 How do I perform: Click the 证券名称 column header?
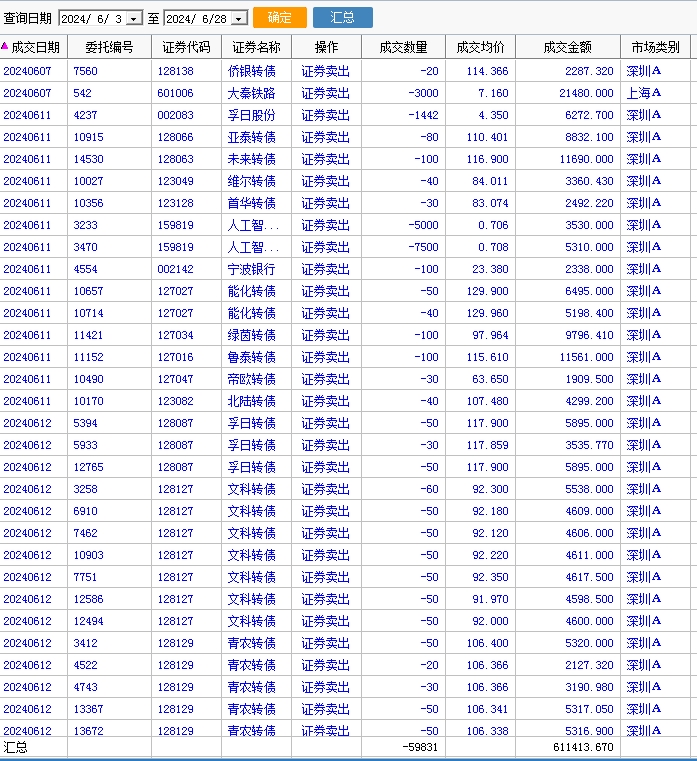[256, 47]
